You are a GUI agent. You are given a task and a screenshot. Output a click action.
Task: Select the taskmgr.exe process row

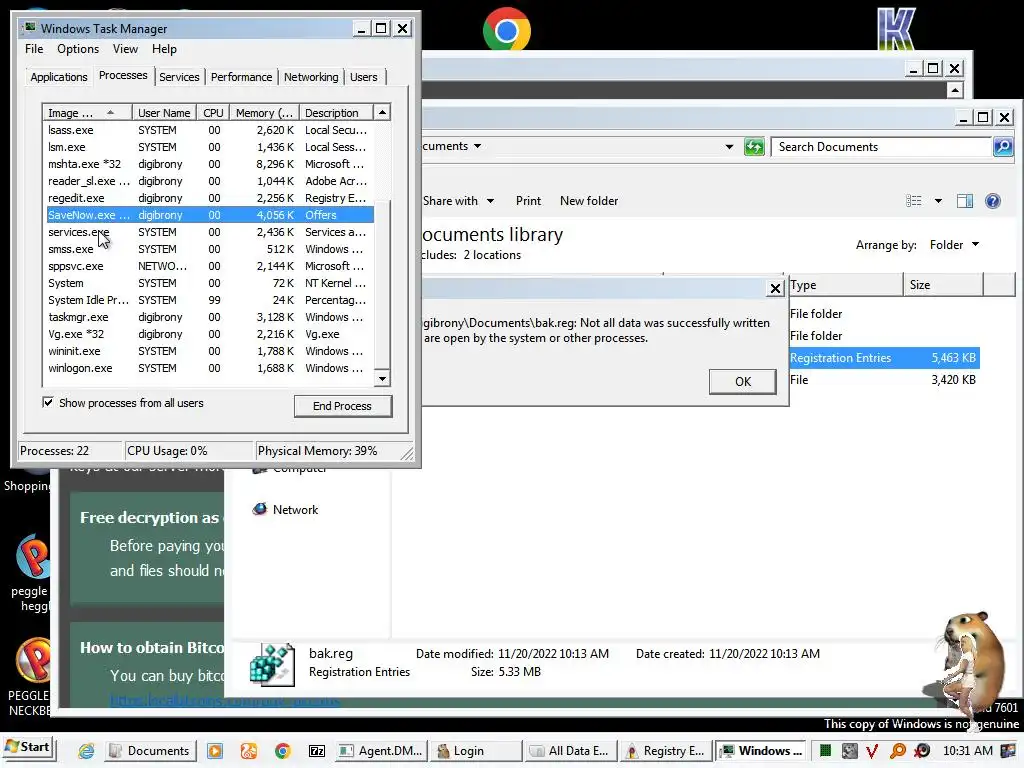point(210,317)
